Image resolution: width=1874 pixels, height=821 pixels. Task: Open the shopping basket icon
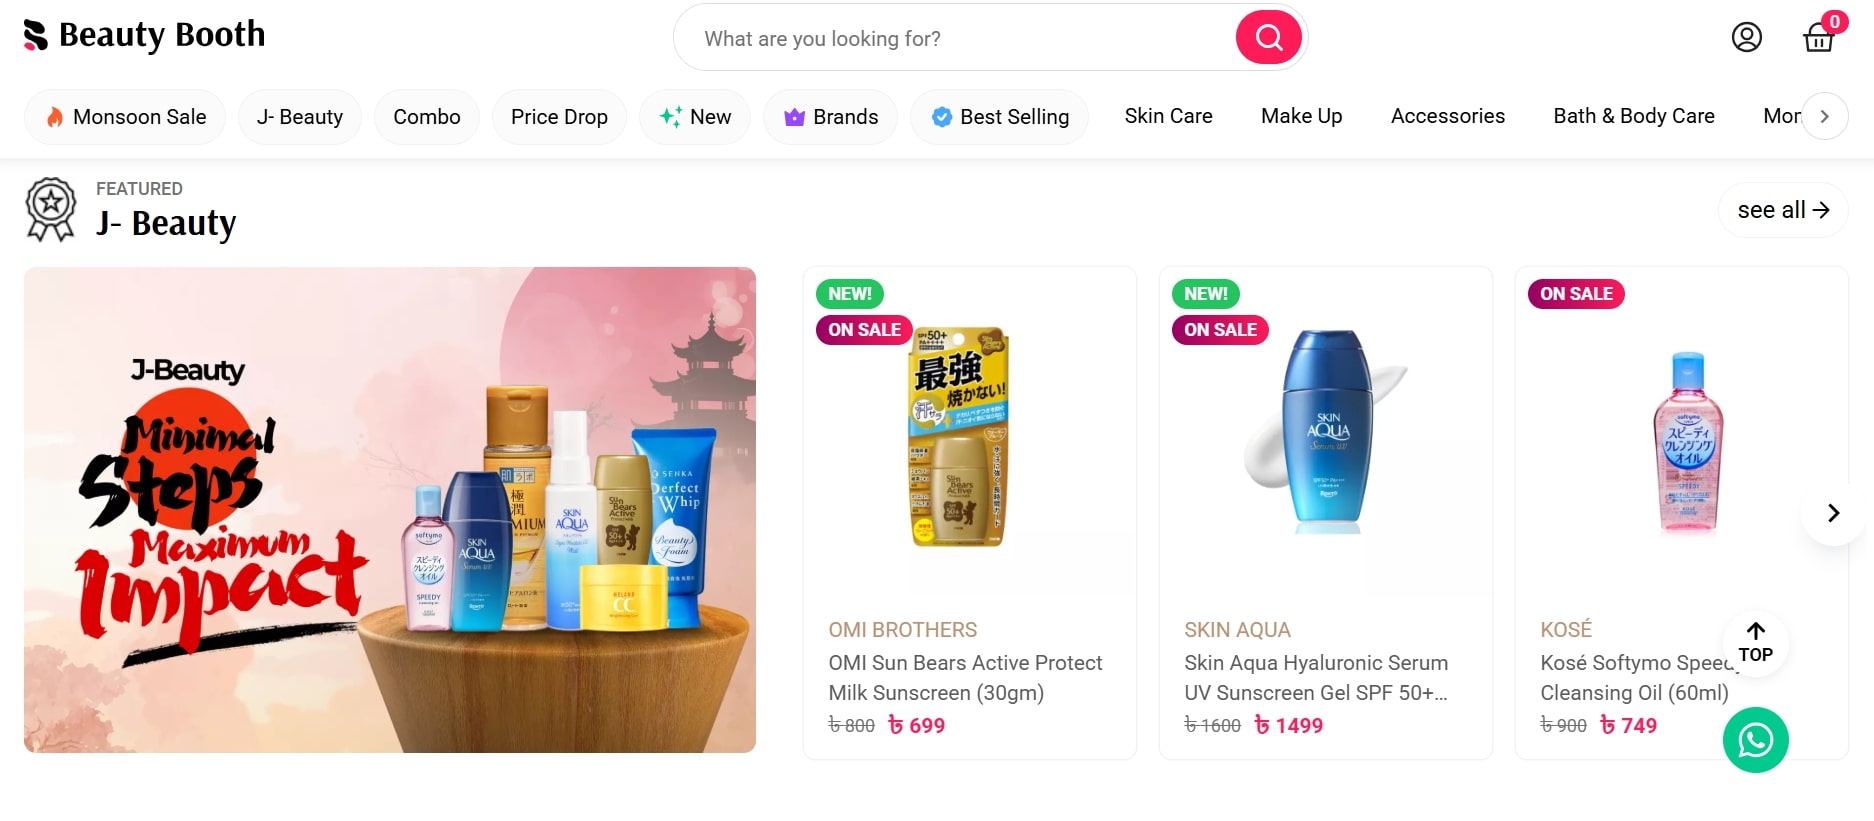pos(1818,38)
